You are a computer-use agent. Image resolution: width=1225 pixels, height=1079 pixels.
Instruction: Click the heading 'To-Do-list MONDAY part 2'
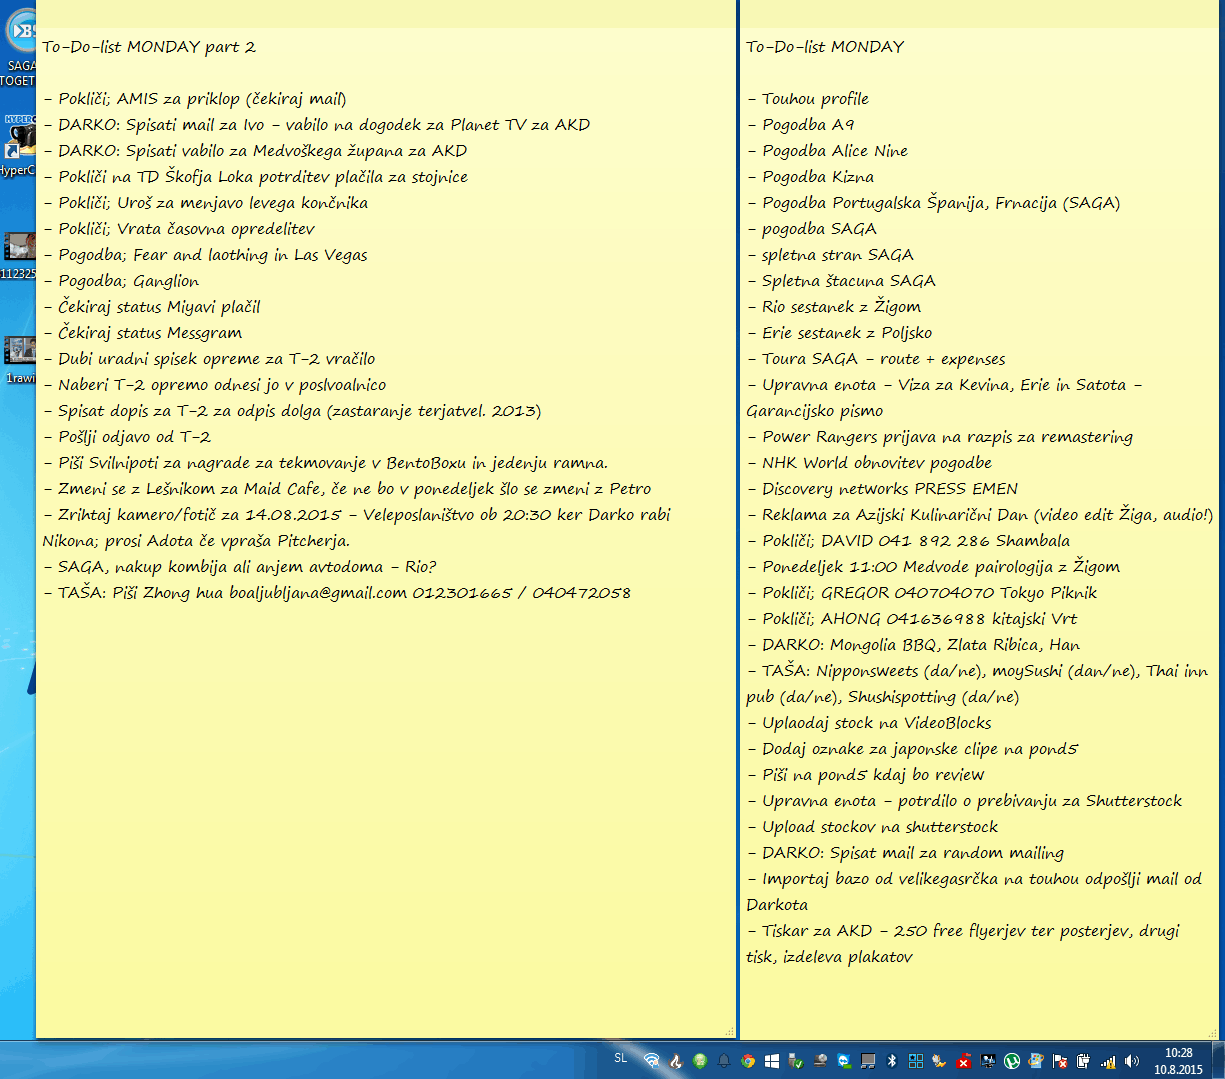coord(149,47)
